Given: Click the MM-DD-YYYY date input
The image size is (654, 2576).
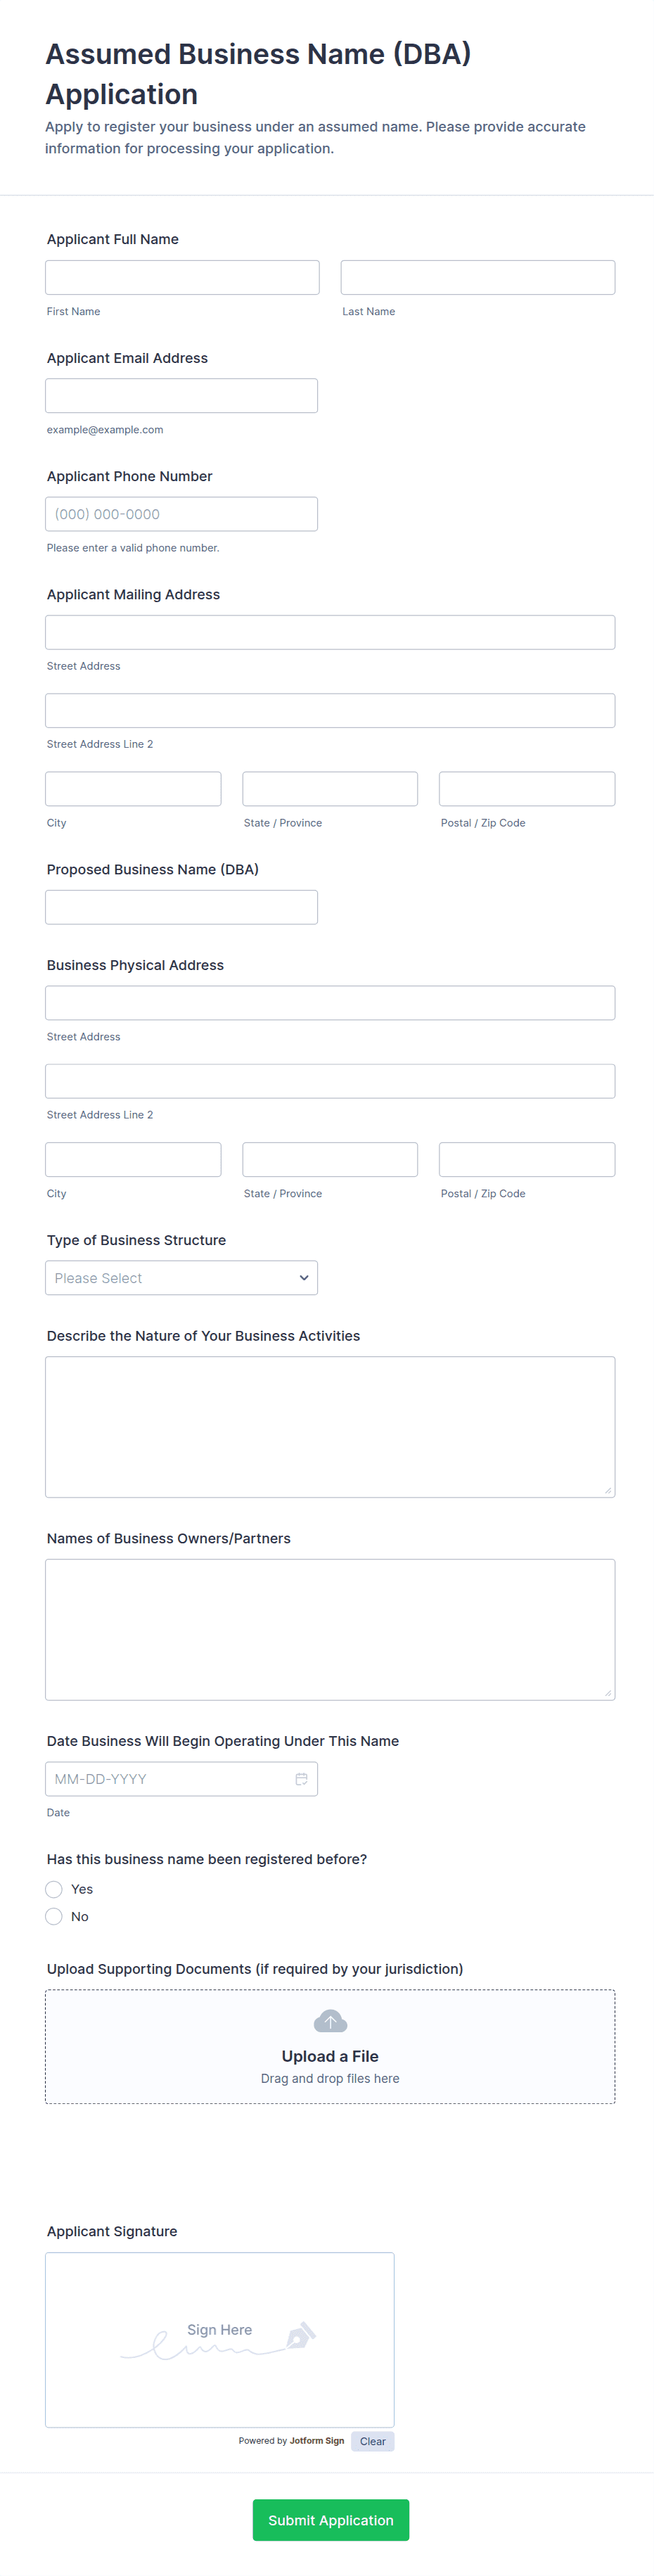Looking at the screenshot, I should click(x=165, y=1779).
